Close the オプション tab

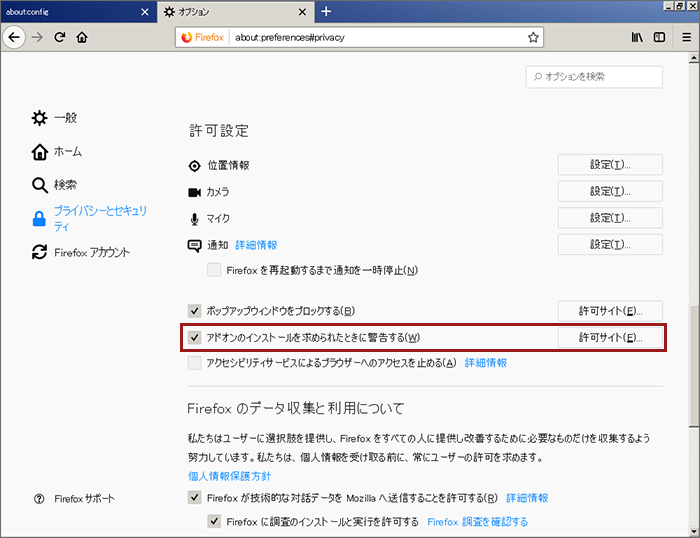(302, 12)
